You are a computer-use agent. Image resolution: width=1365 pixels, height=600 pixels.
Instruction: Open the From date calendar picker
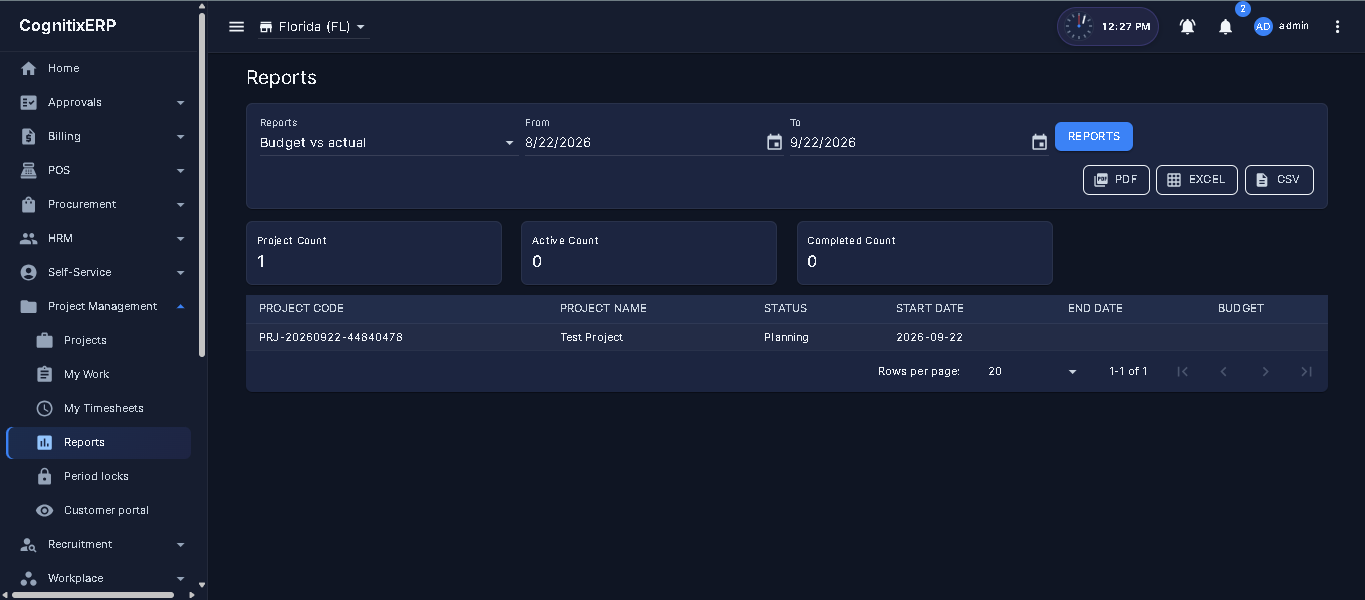pos(774,142)
